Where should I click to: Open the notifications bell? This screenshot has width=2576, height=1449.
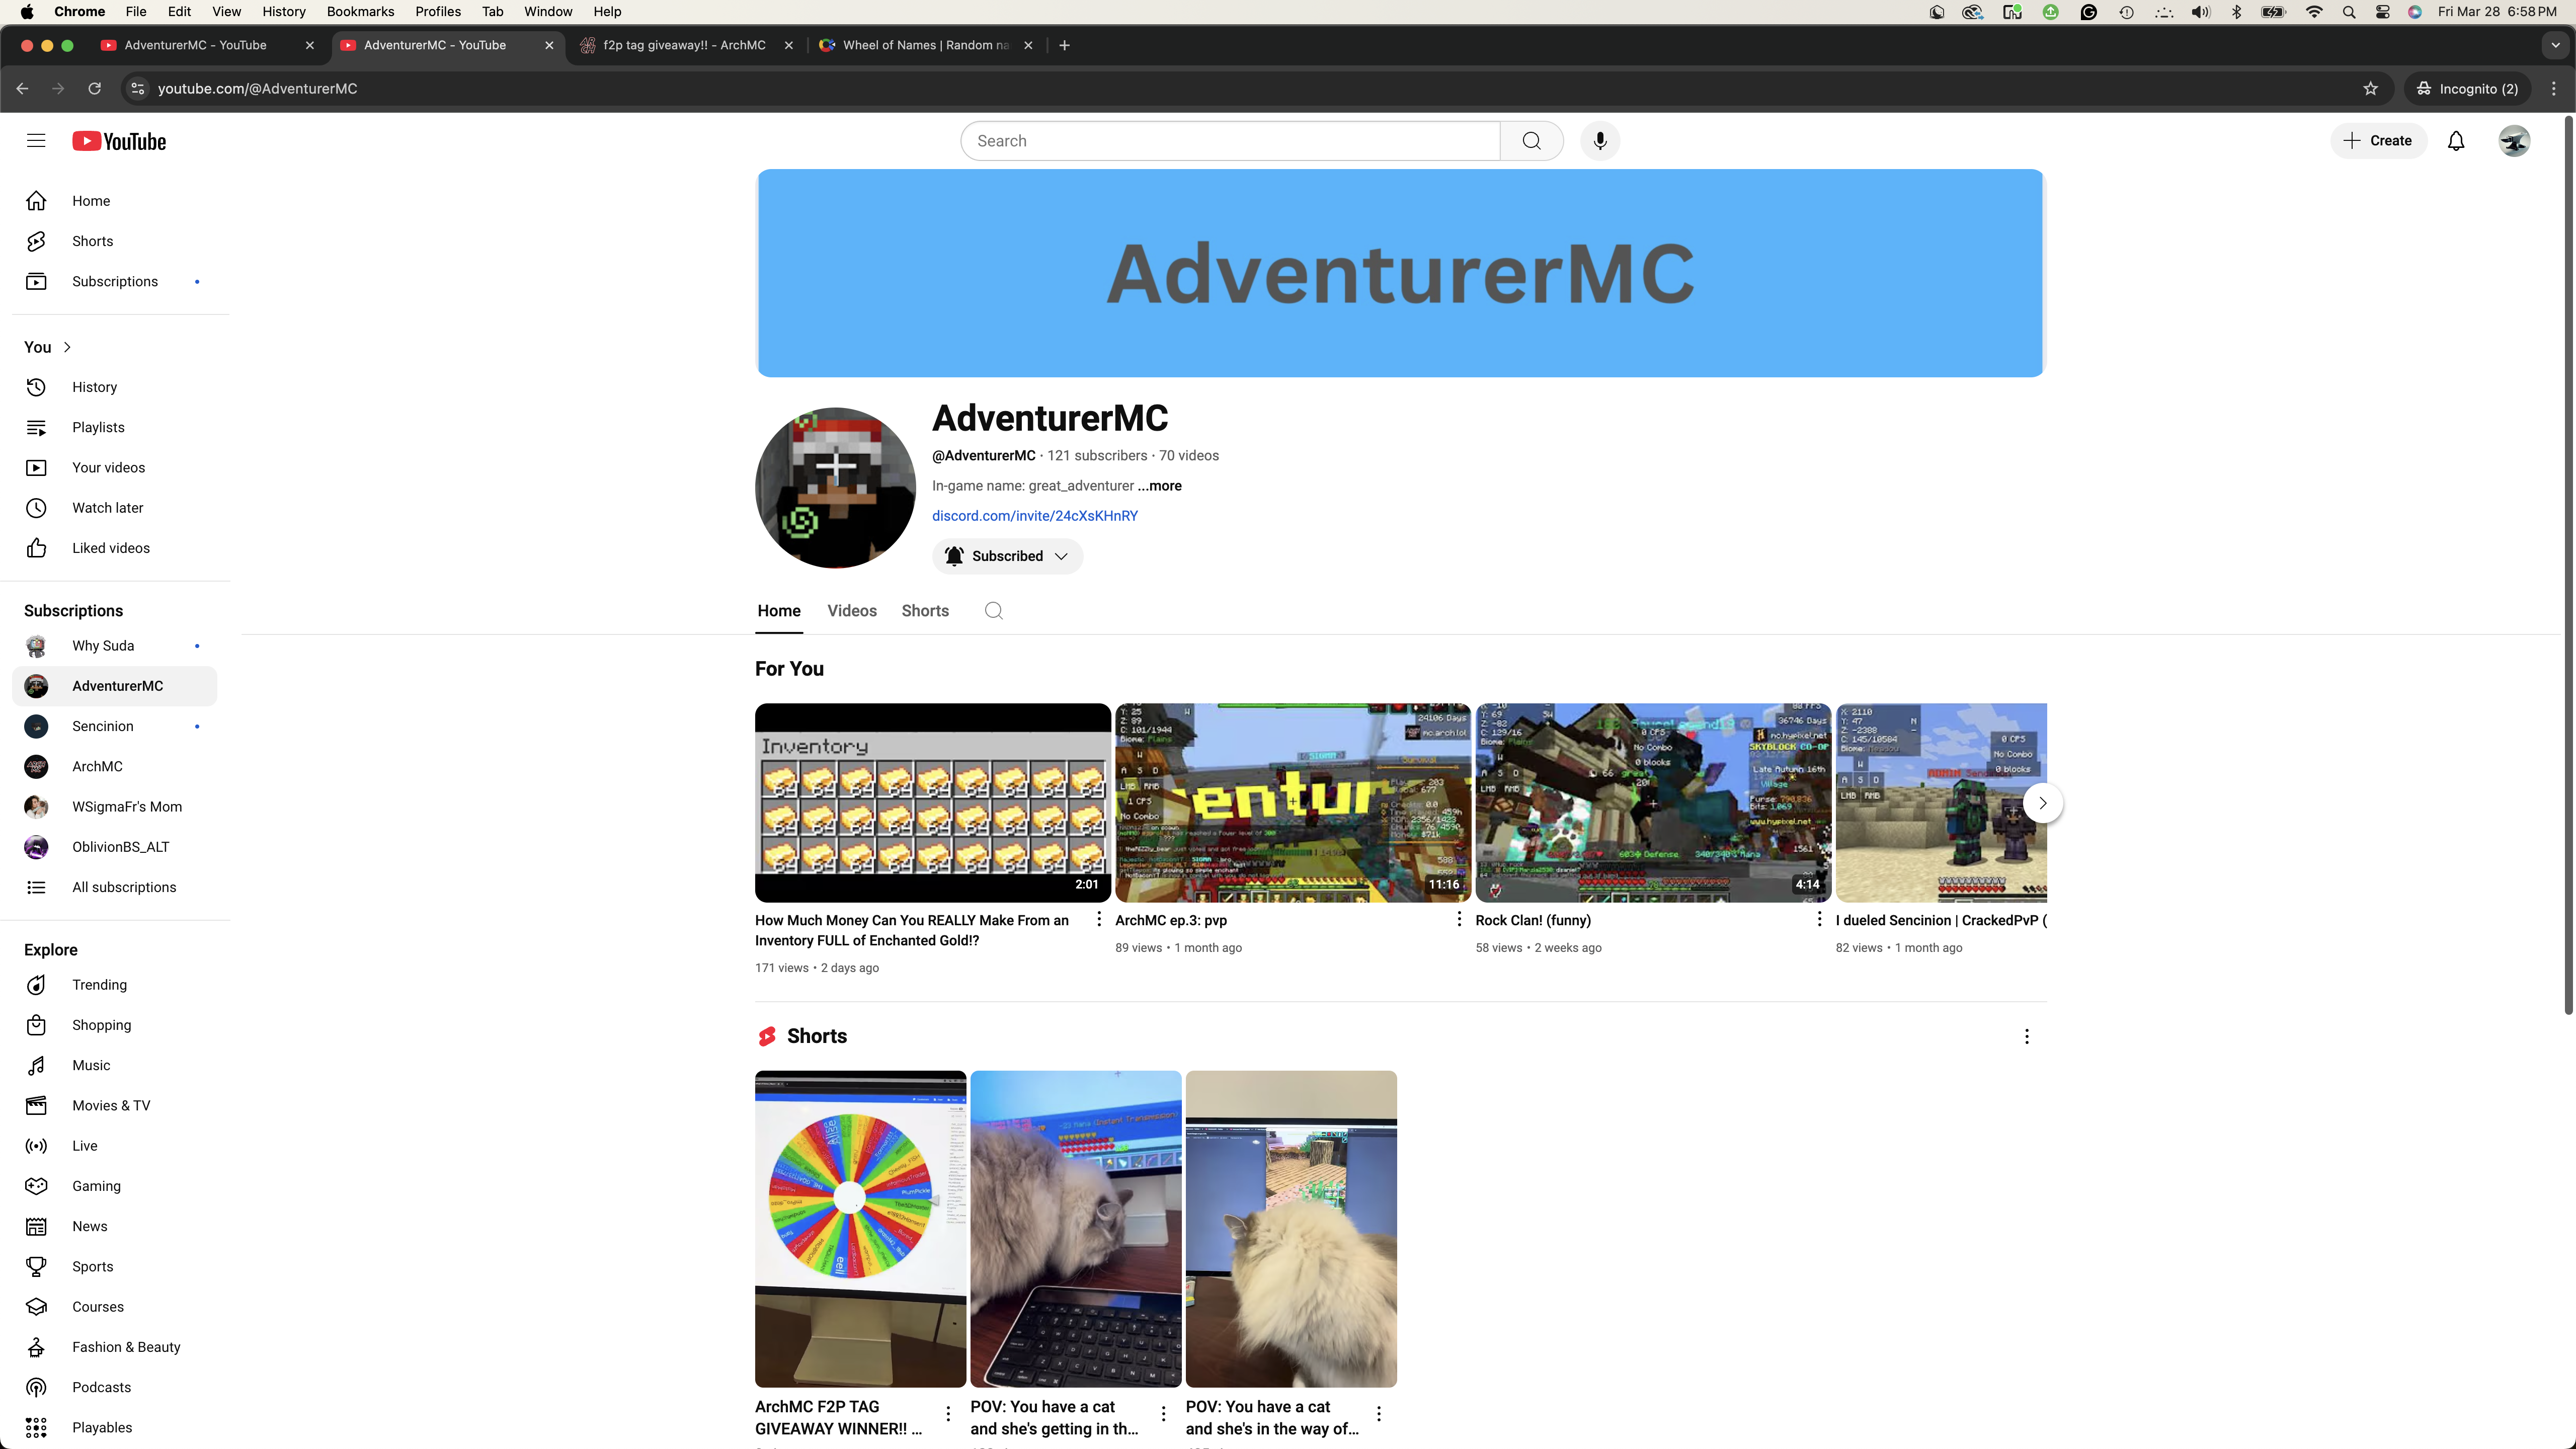[x=2456, y=141]
